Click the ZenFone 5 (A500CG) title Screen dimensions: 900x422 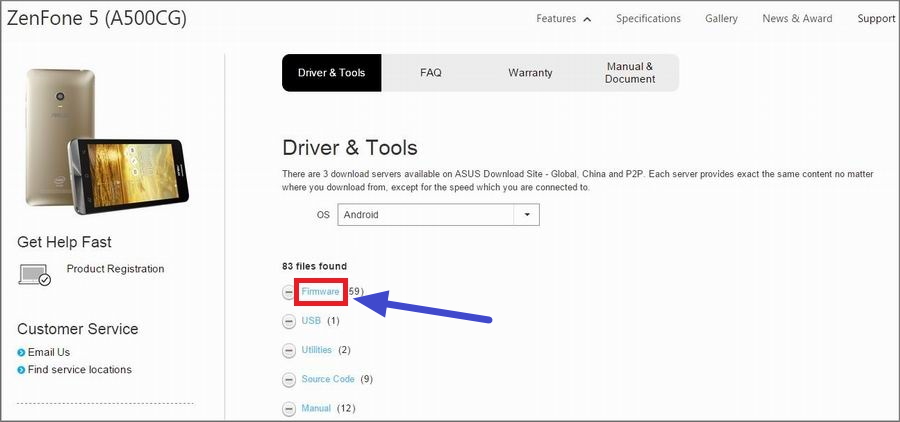tap(96, 18)
